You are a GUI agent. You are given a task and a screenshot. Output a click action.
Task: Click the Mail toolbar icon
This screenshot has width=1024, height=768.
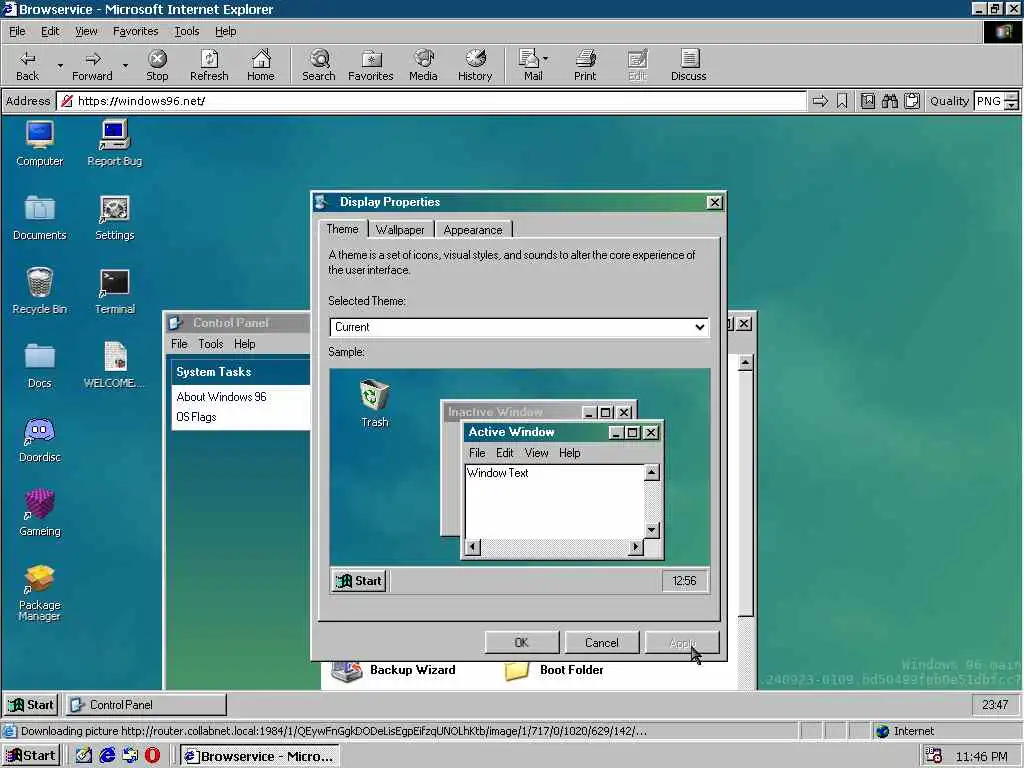click(x=528, y=59)
